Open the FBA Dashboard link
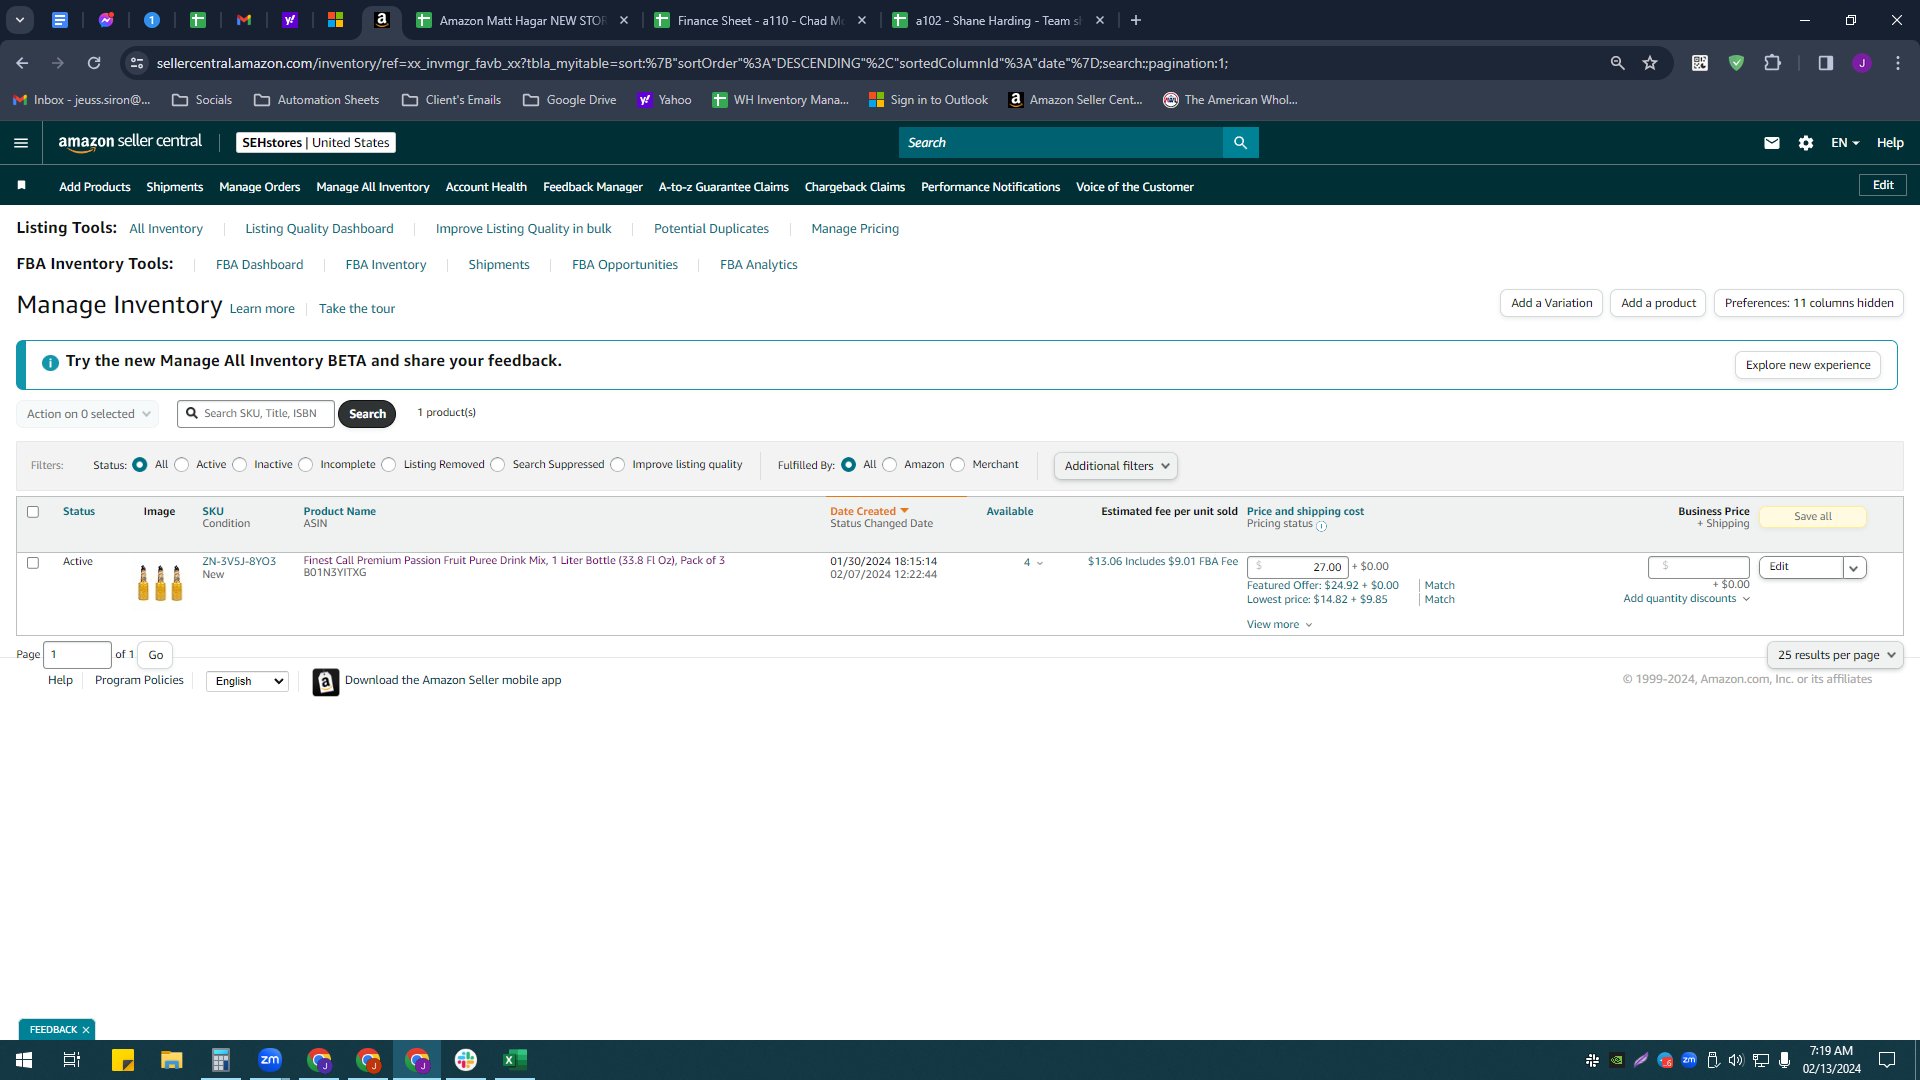Image resolution: width=1920 pixels, height=1080 pixels. (259, 265)
